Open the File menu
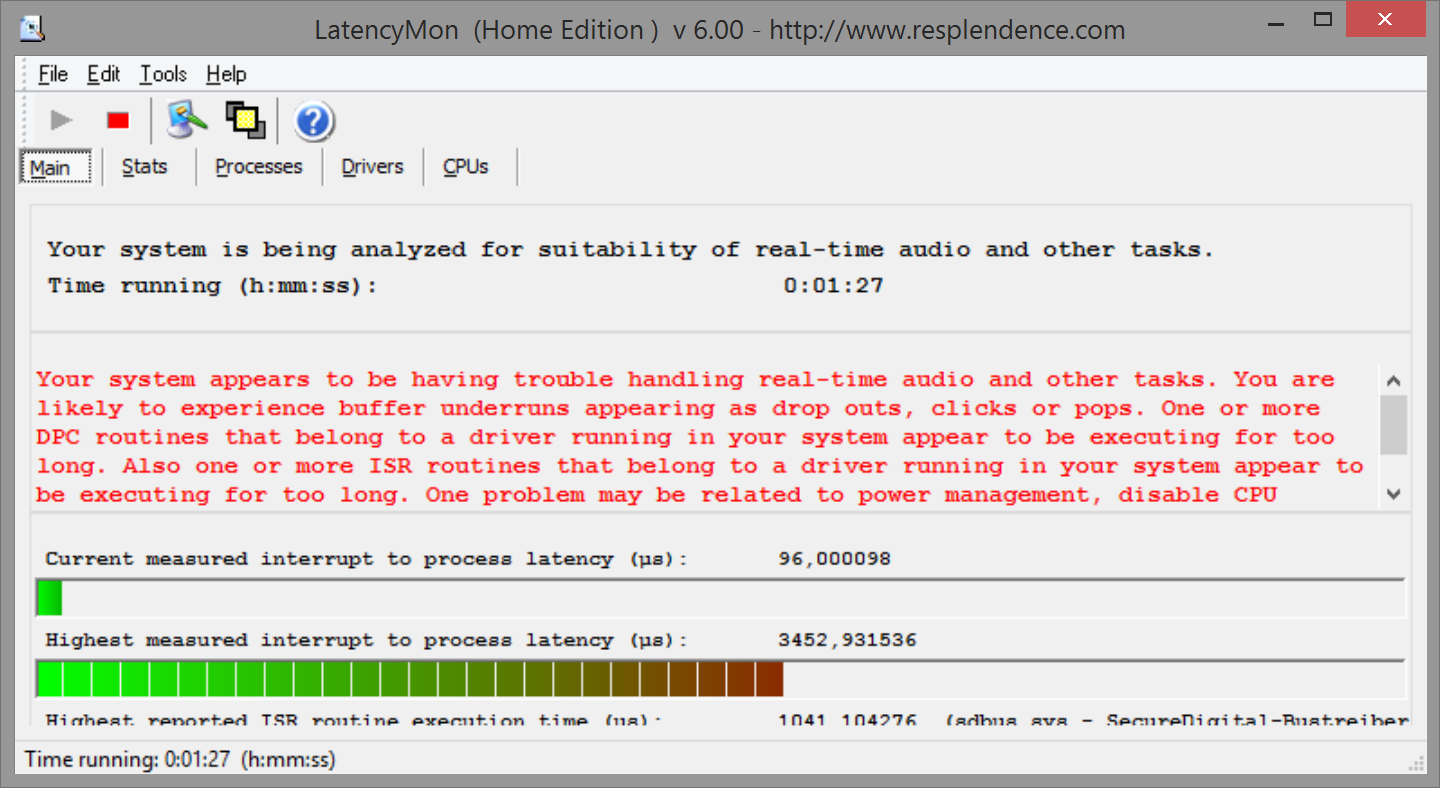Viewport: 1440px width, 788px height. pyautogui.click(x=53, y=74)
